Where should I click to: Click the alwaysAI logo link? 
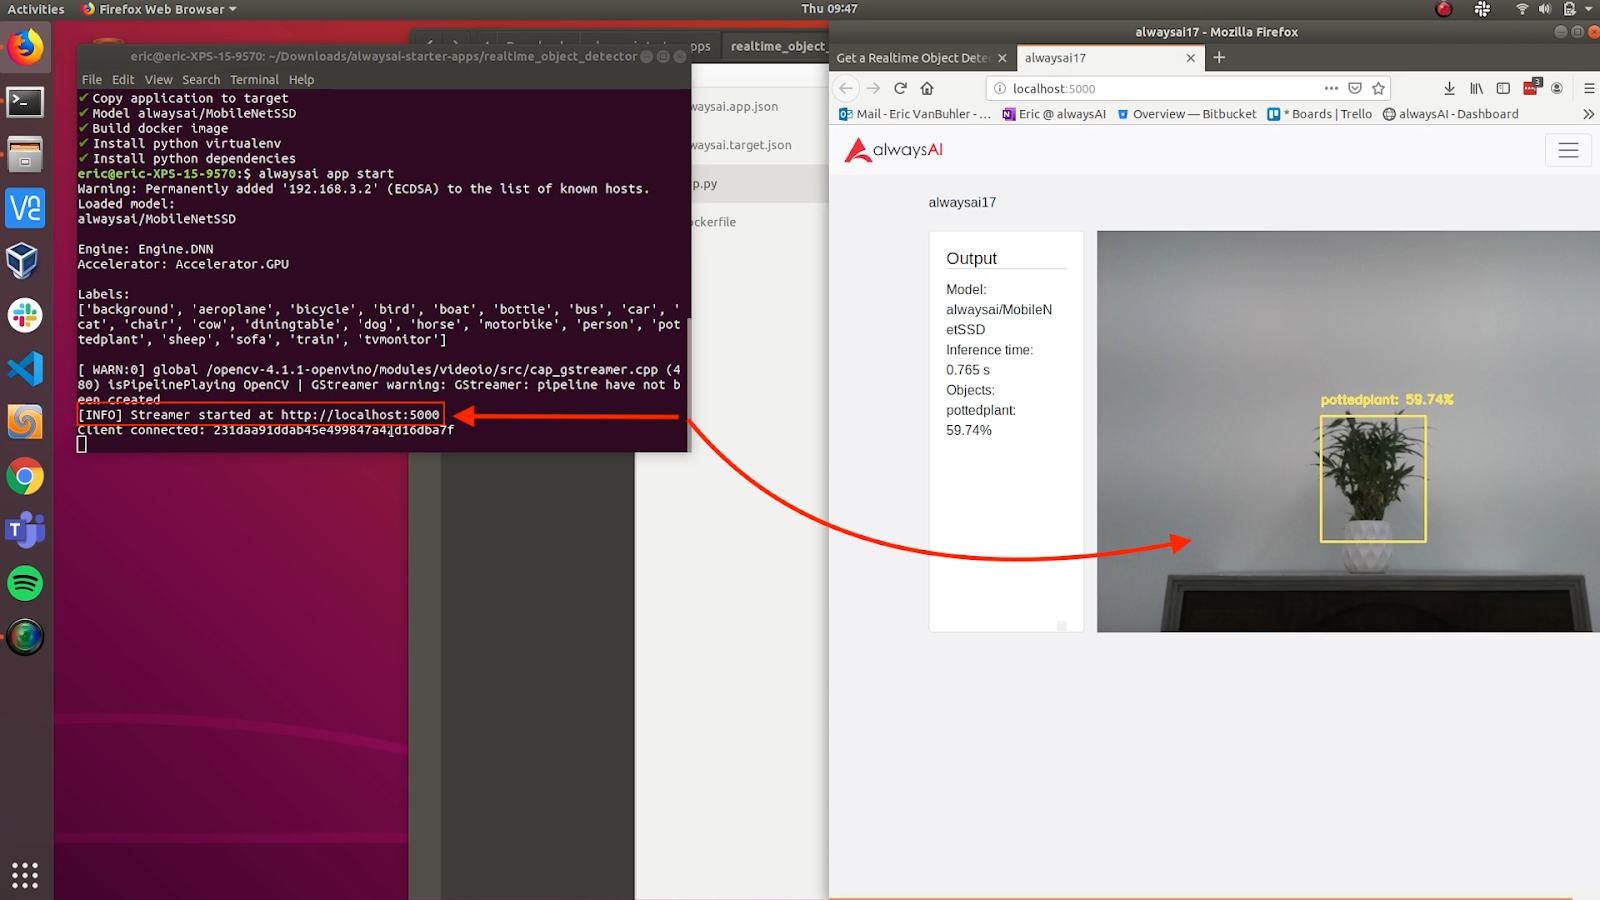coord(893,150)
